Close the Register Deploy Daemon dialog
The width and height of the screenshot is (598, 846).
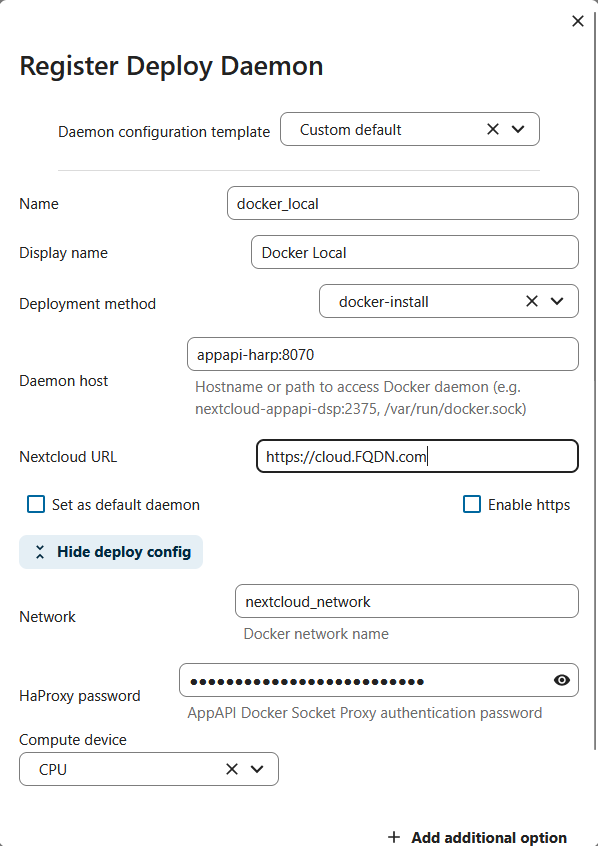[577, 21]
